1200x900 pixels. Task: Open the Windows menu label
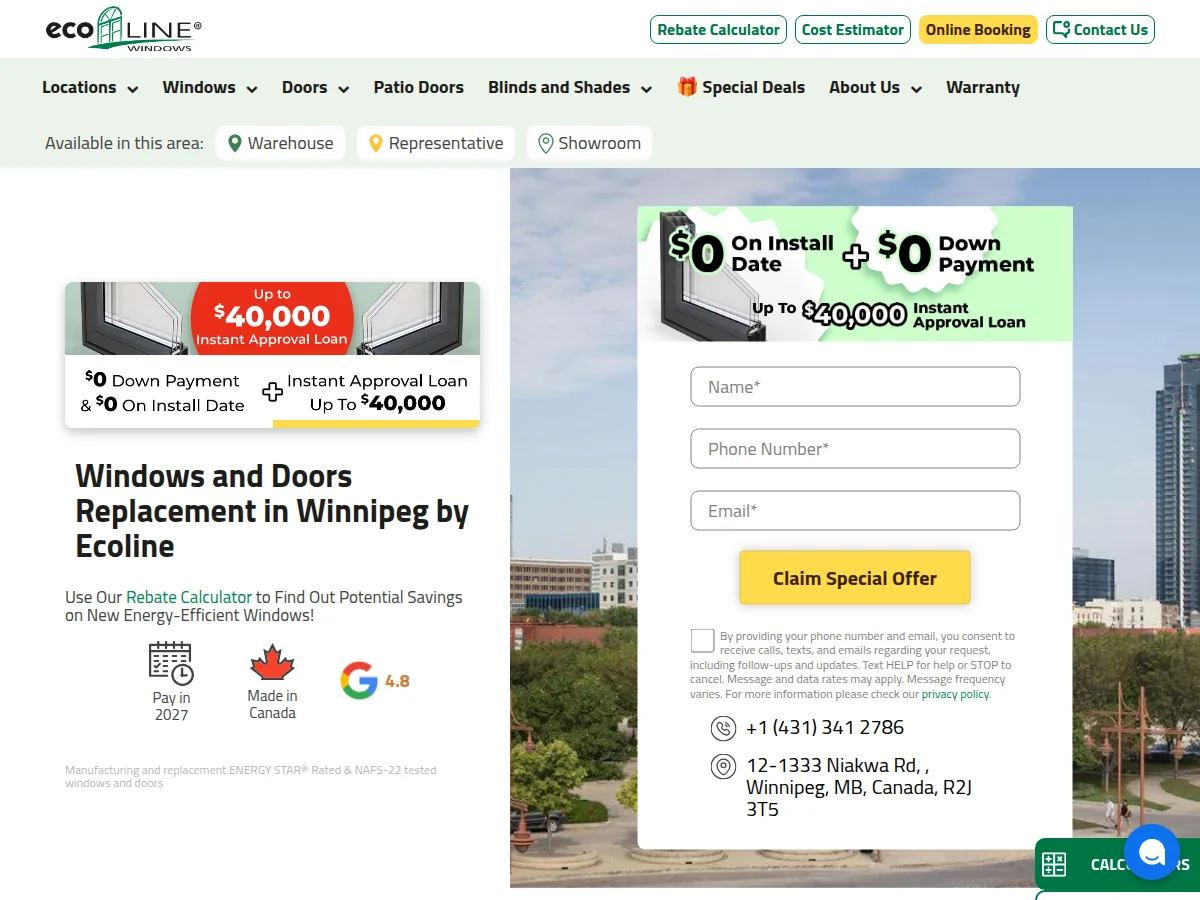coord(199,87)
